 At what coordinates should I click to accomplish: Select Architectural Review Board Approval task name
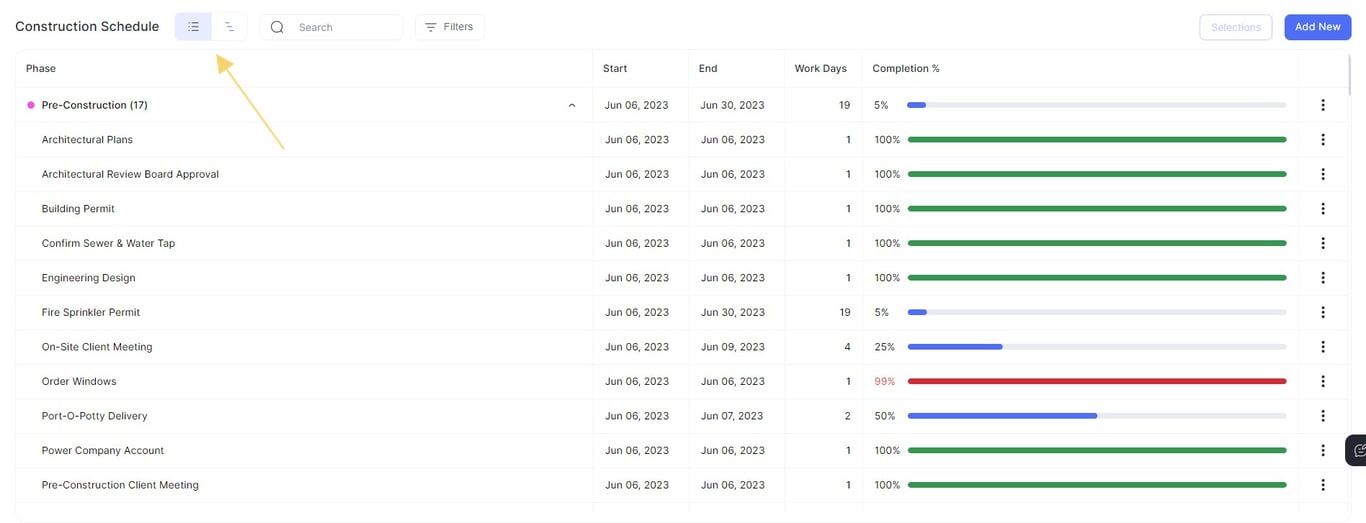(x=130, y=174)
